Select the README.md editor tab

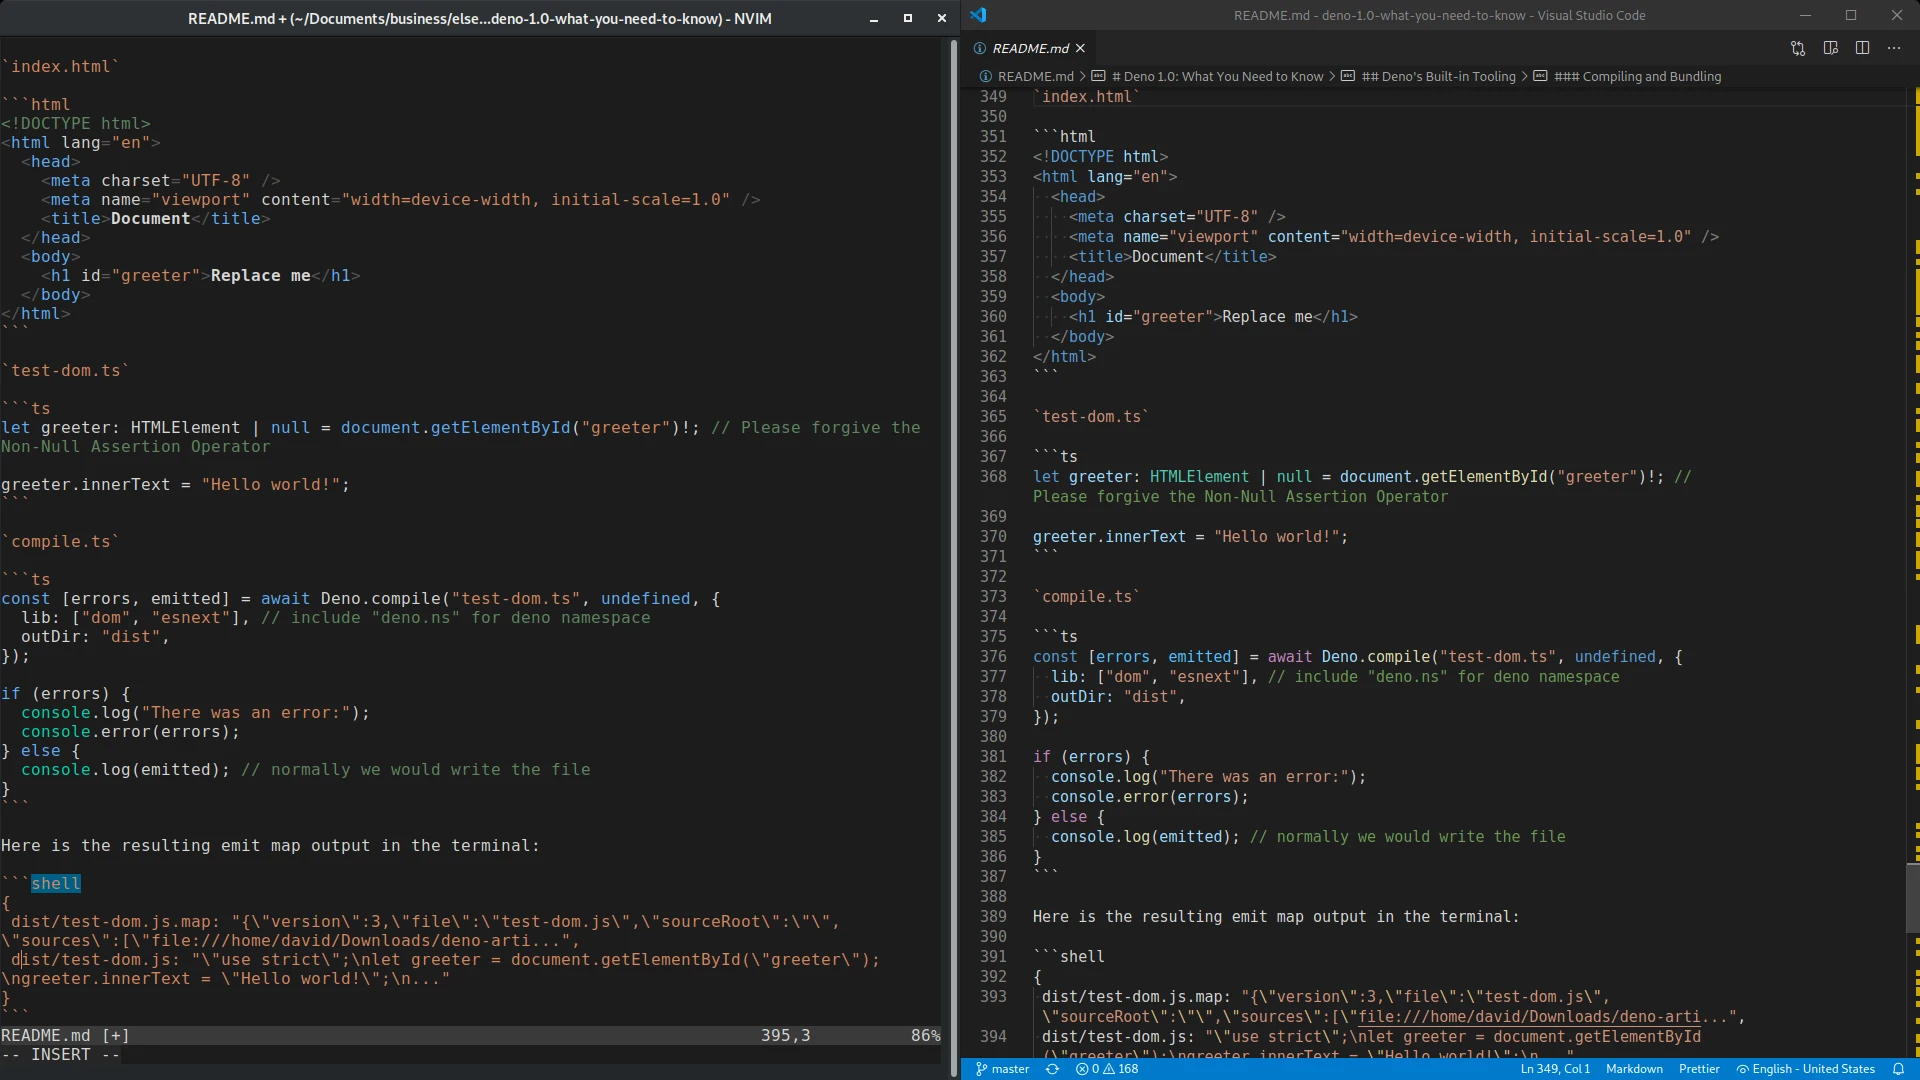click(1030, 48)
